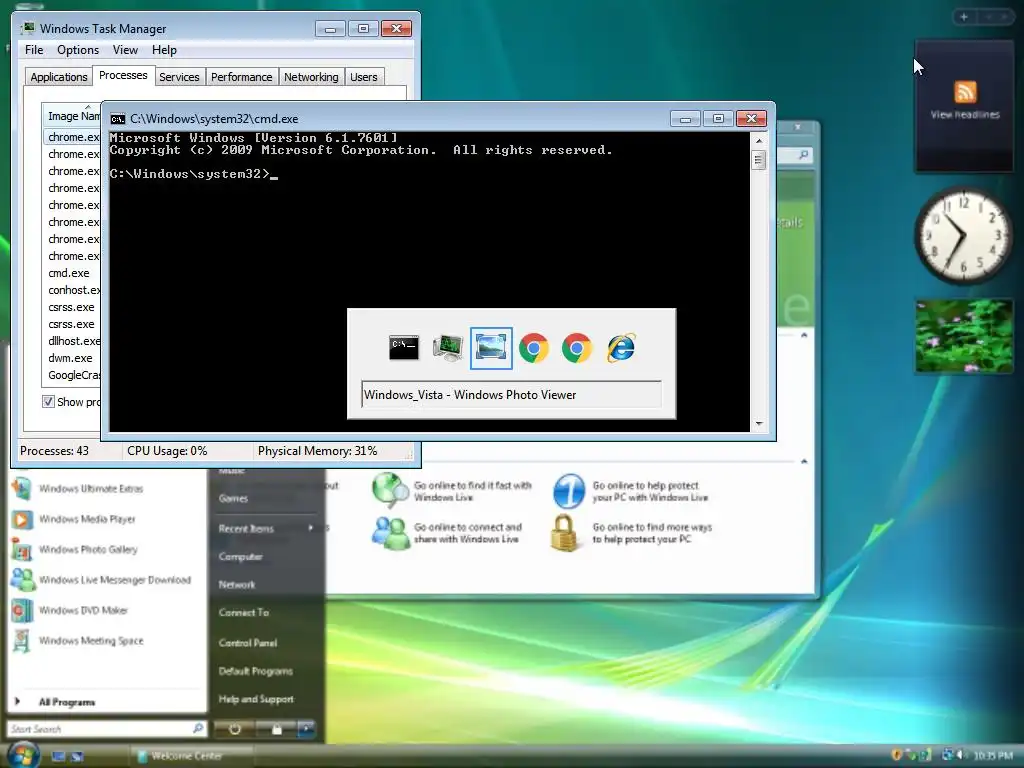Click the analog clock gadget
Viewport: 1024px width, 768px height.
(963, 236)
